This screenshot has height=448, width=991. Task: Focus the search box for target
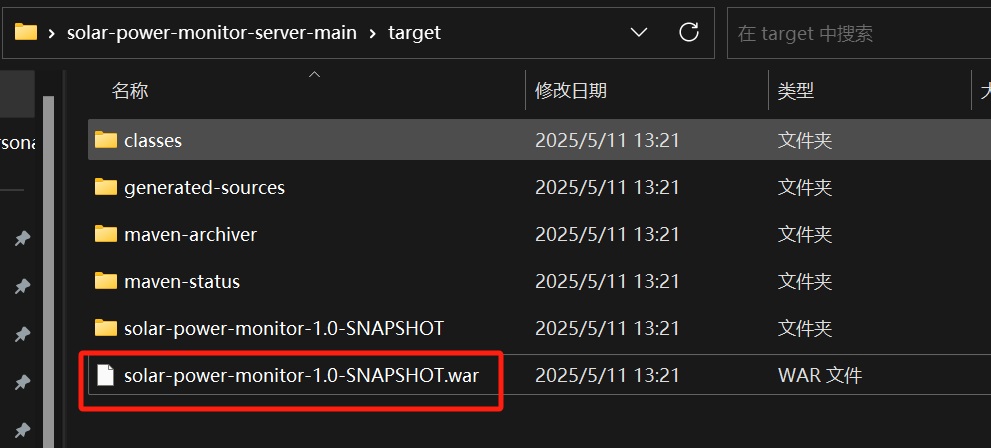pyautogui.click(x=859, y=33)
